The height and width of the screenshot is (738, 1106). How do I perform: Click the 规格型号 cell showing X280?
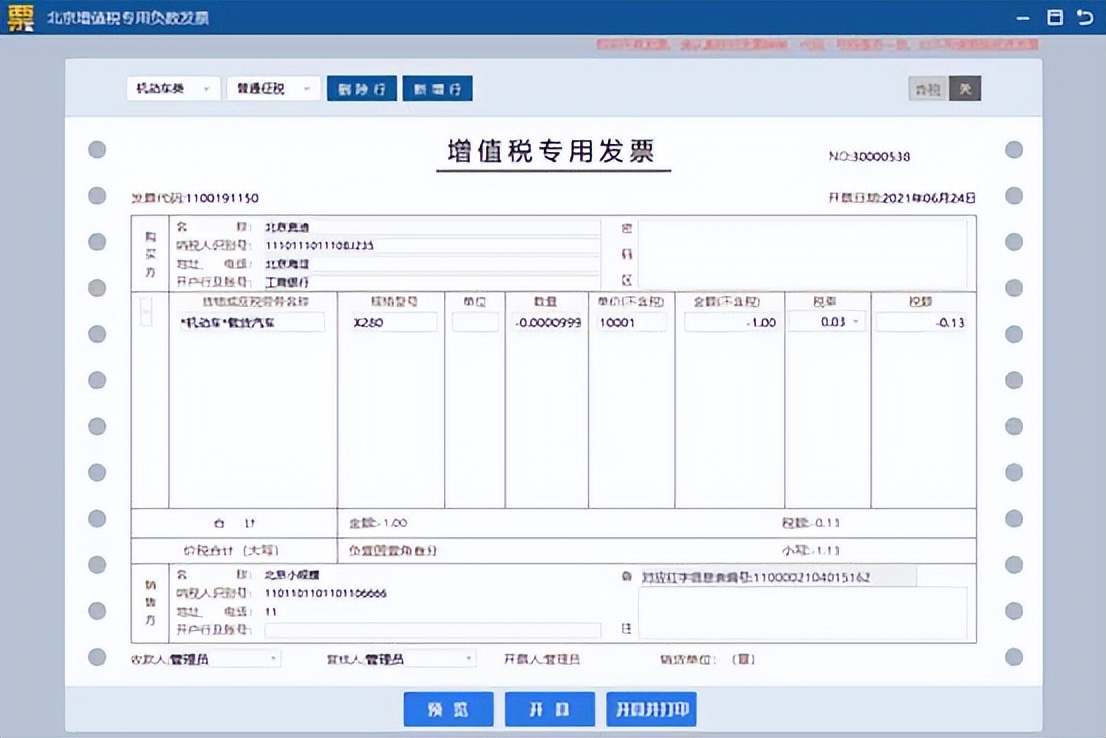point(394,322)
